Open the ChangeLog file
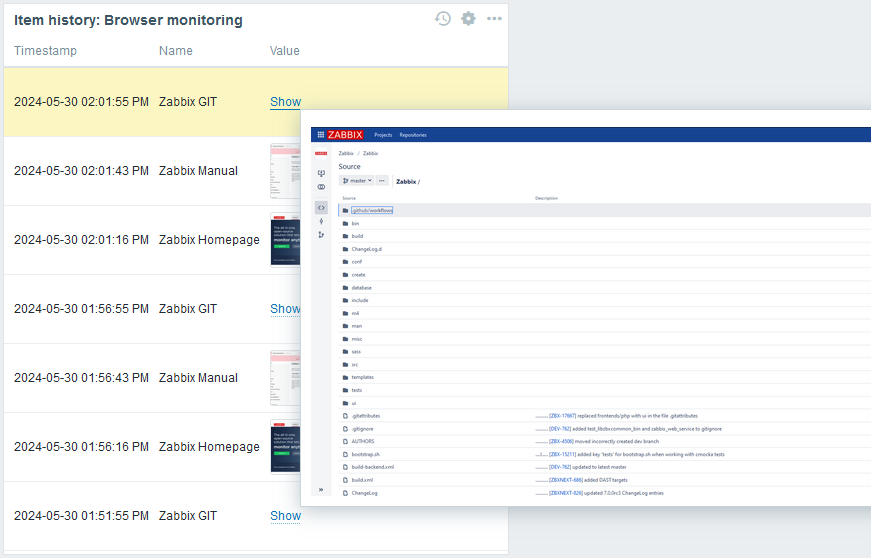The width and height of the screenshot is (871, 558). [364, 493]
